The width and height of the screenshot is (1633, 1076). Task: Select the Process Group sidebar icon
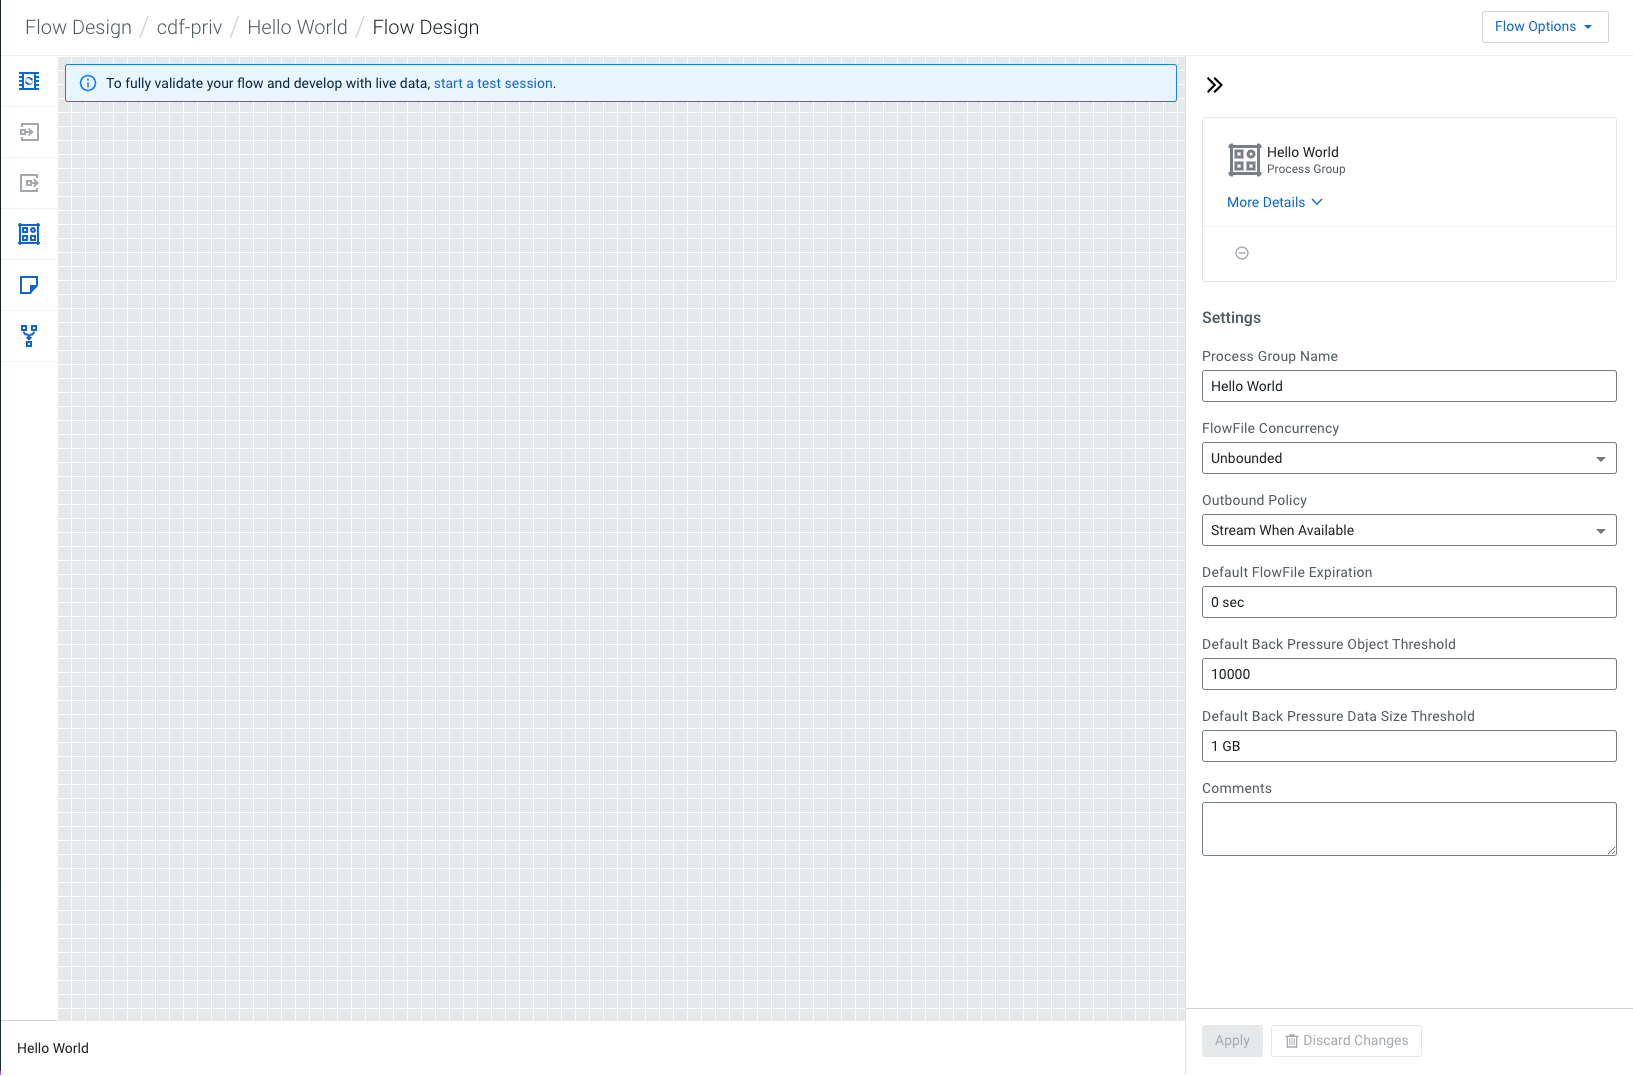pos(29,234)
